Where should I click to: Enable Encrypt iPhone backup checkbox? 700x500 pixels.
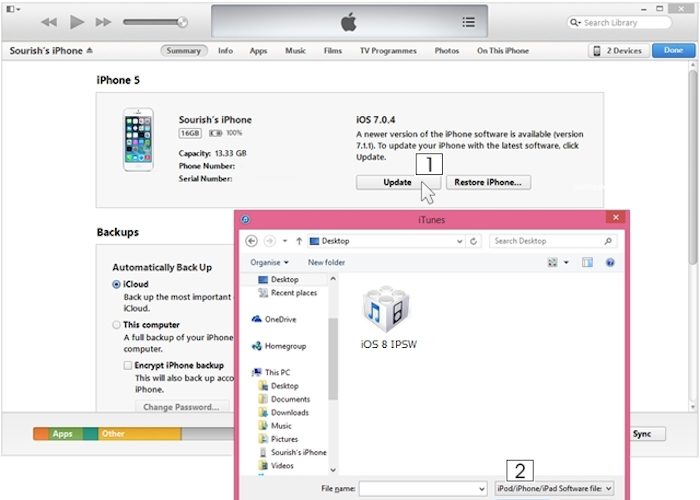click(x=128, y=366)
